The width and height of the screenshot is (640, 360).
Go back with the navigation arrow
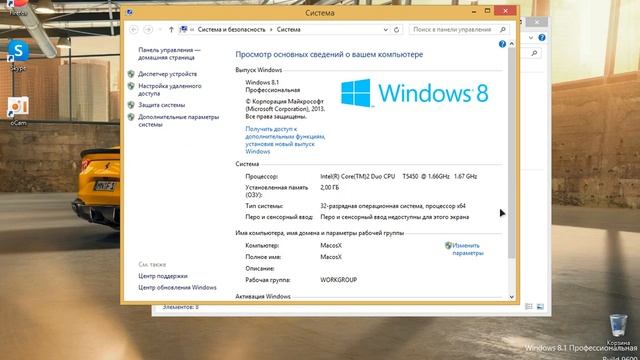tap(133, 29)
